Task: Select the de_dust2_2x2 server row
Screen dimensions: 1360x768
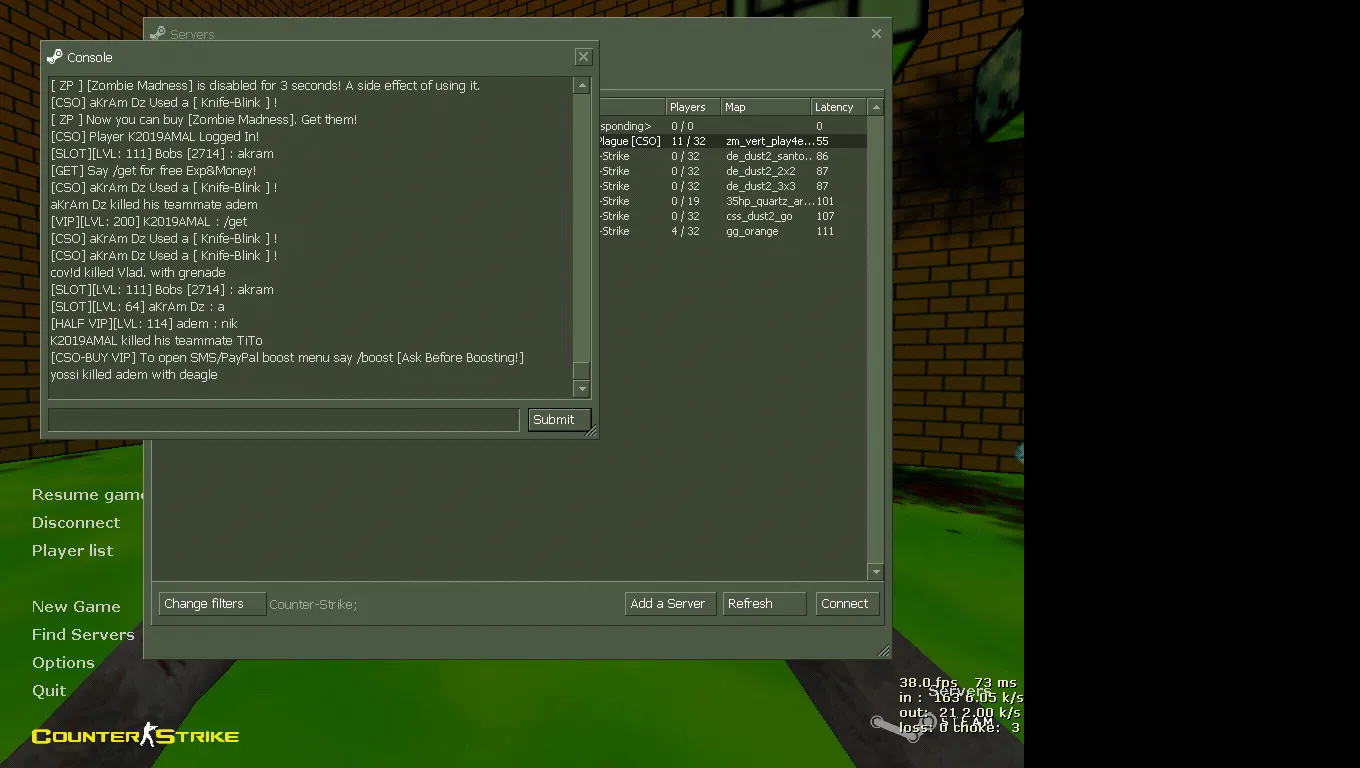Action: pyautogui.click(x=733, y=171)
